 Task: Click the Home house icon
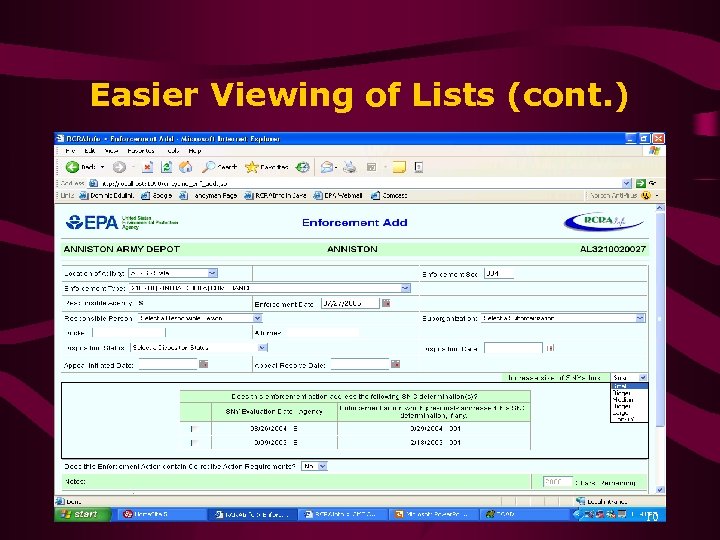coord(186,167)
